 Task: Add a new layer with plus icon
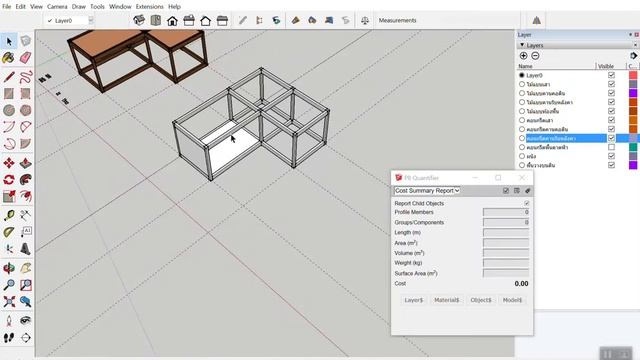click(x=523, y=56)
